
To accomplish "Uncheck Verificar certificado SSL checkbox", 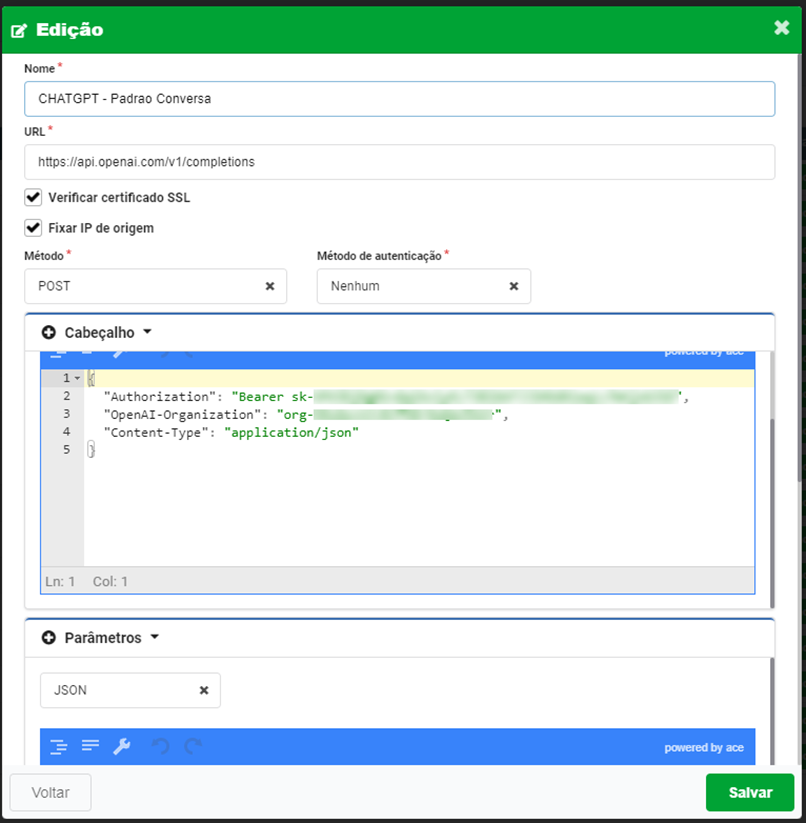I will pos(33,197).
